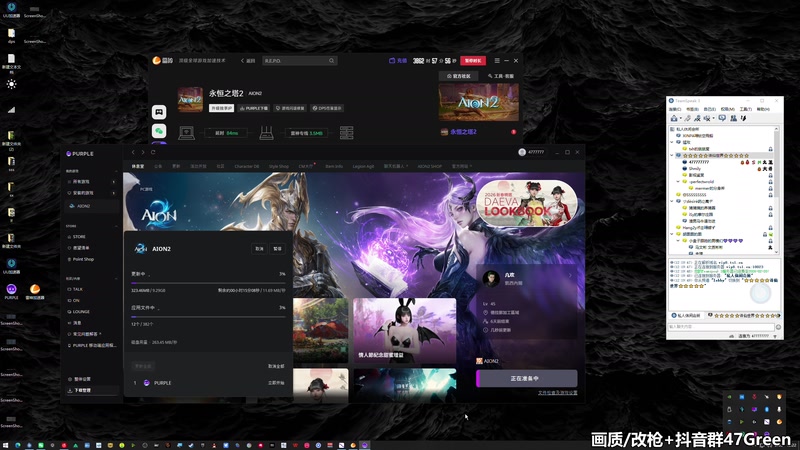The height and width of the screenshot is (450, 800).
Task: Open AION2 in PURPLE sidebar
Action: tap(91, 206)
